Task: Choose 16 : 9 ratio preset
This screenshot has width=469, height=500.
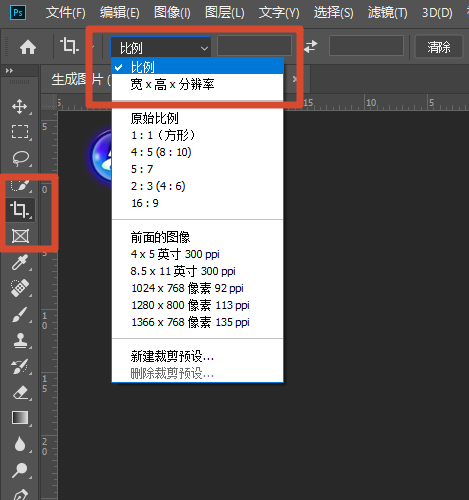Action: (x=197, y=203)
